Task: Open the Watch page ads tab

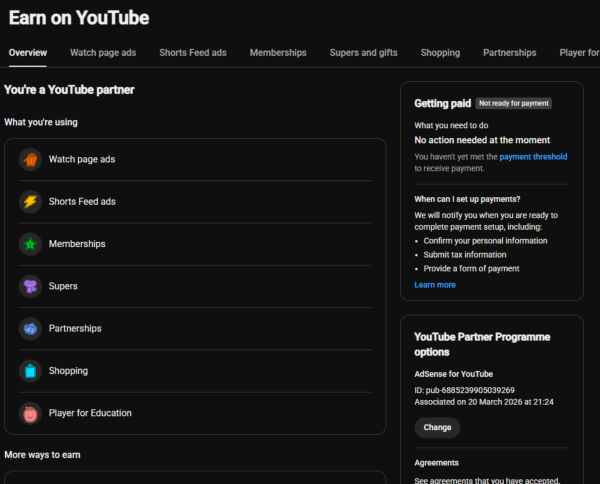Action: point(103,53)
